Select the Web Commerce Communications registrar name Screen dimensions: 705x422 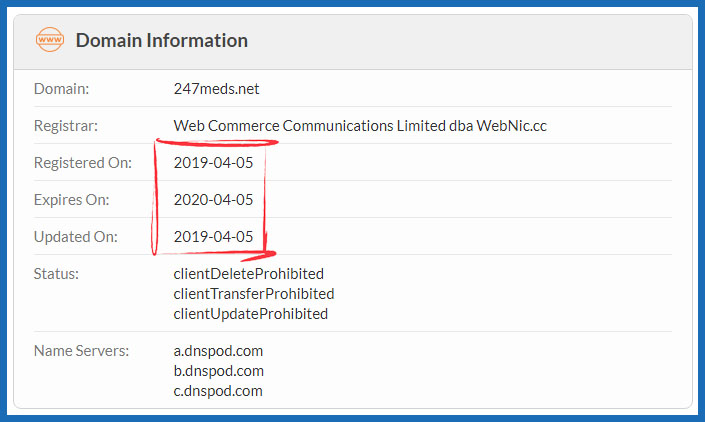360,126
